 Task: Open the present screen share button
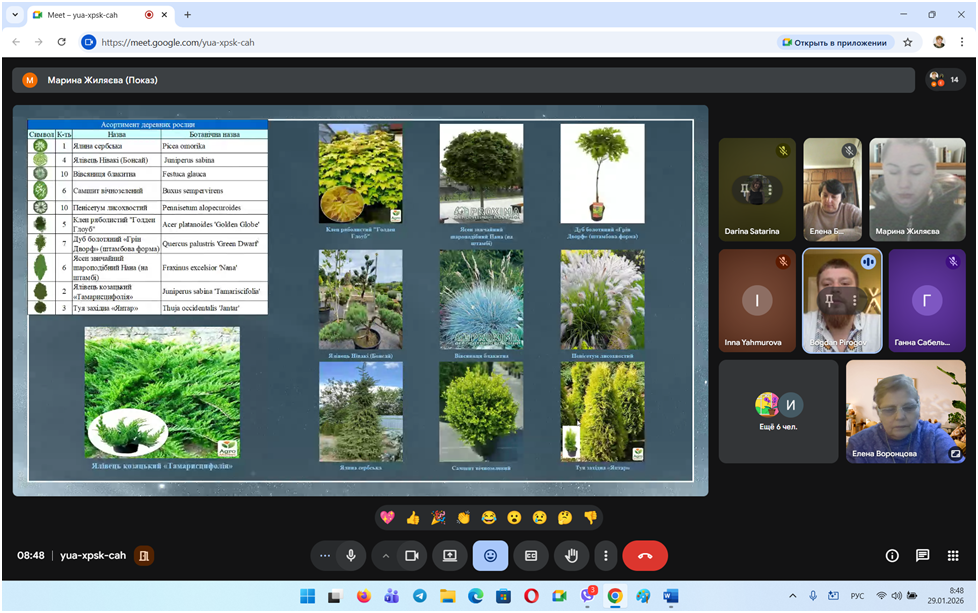[x=450, y=555]
